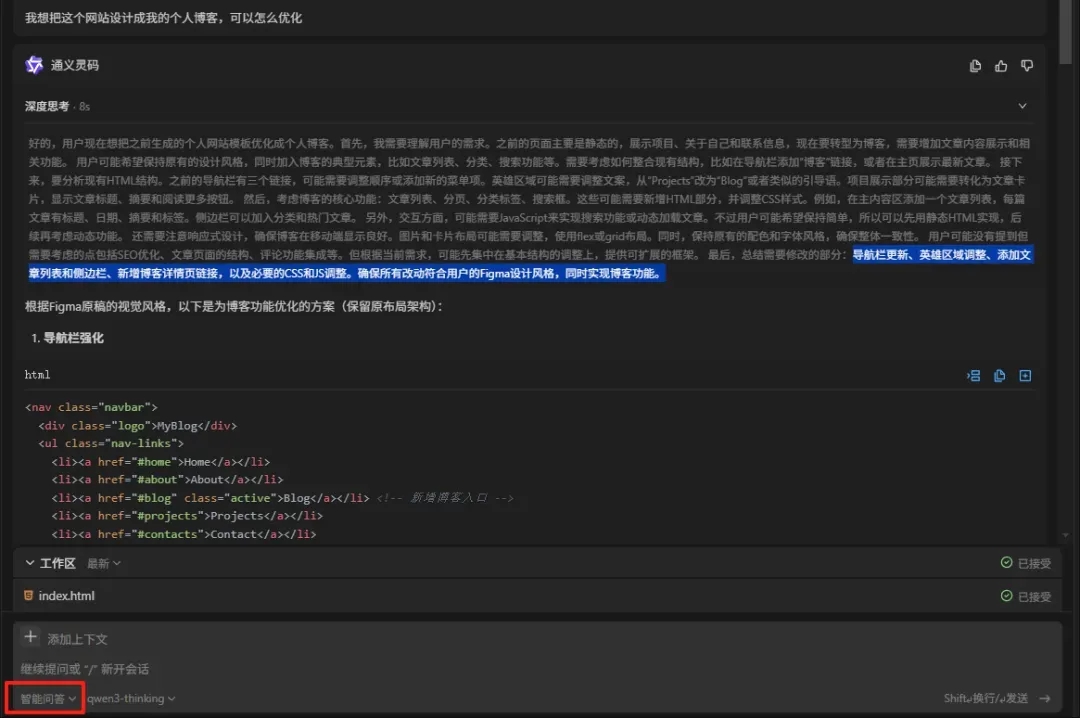Focus the 继续提问 input field
This screenshot has height=718, width=1080.
[x=537, y=669]
